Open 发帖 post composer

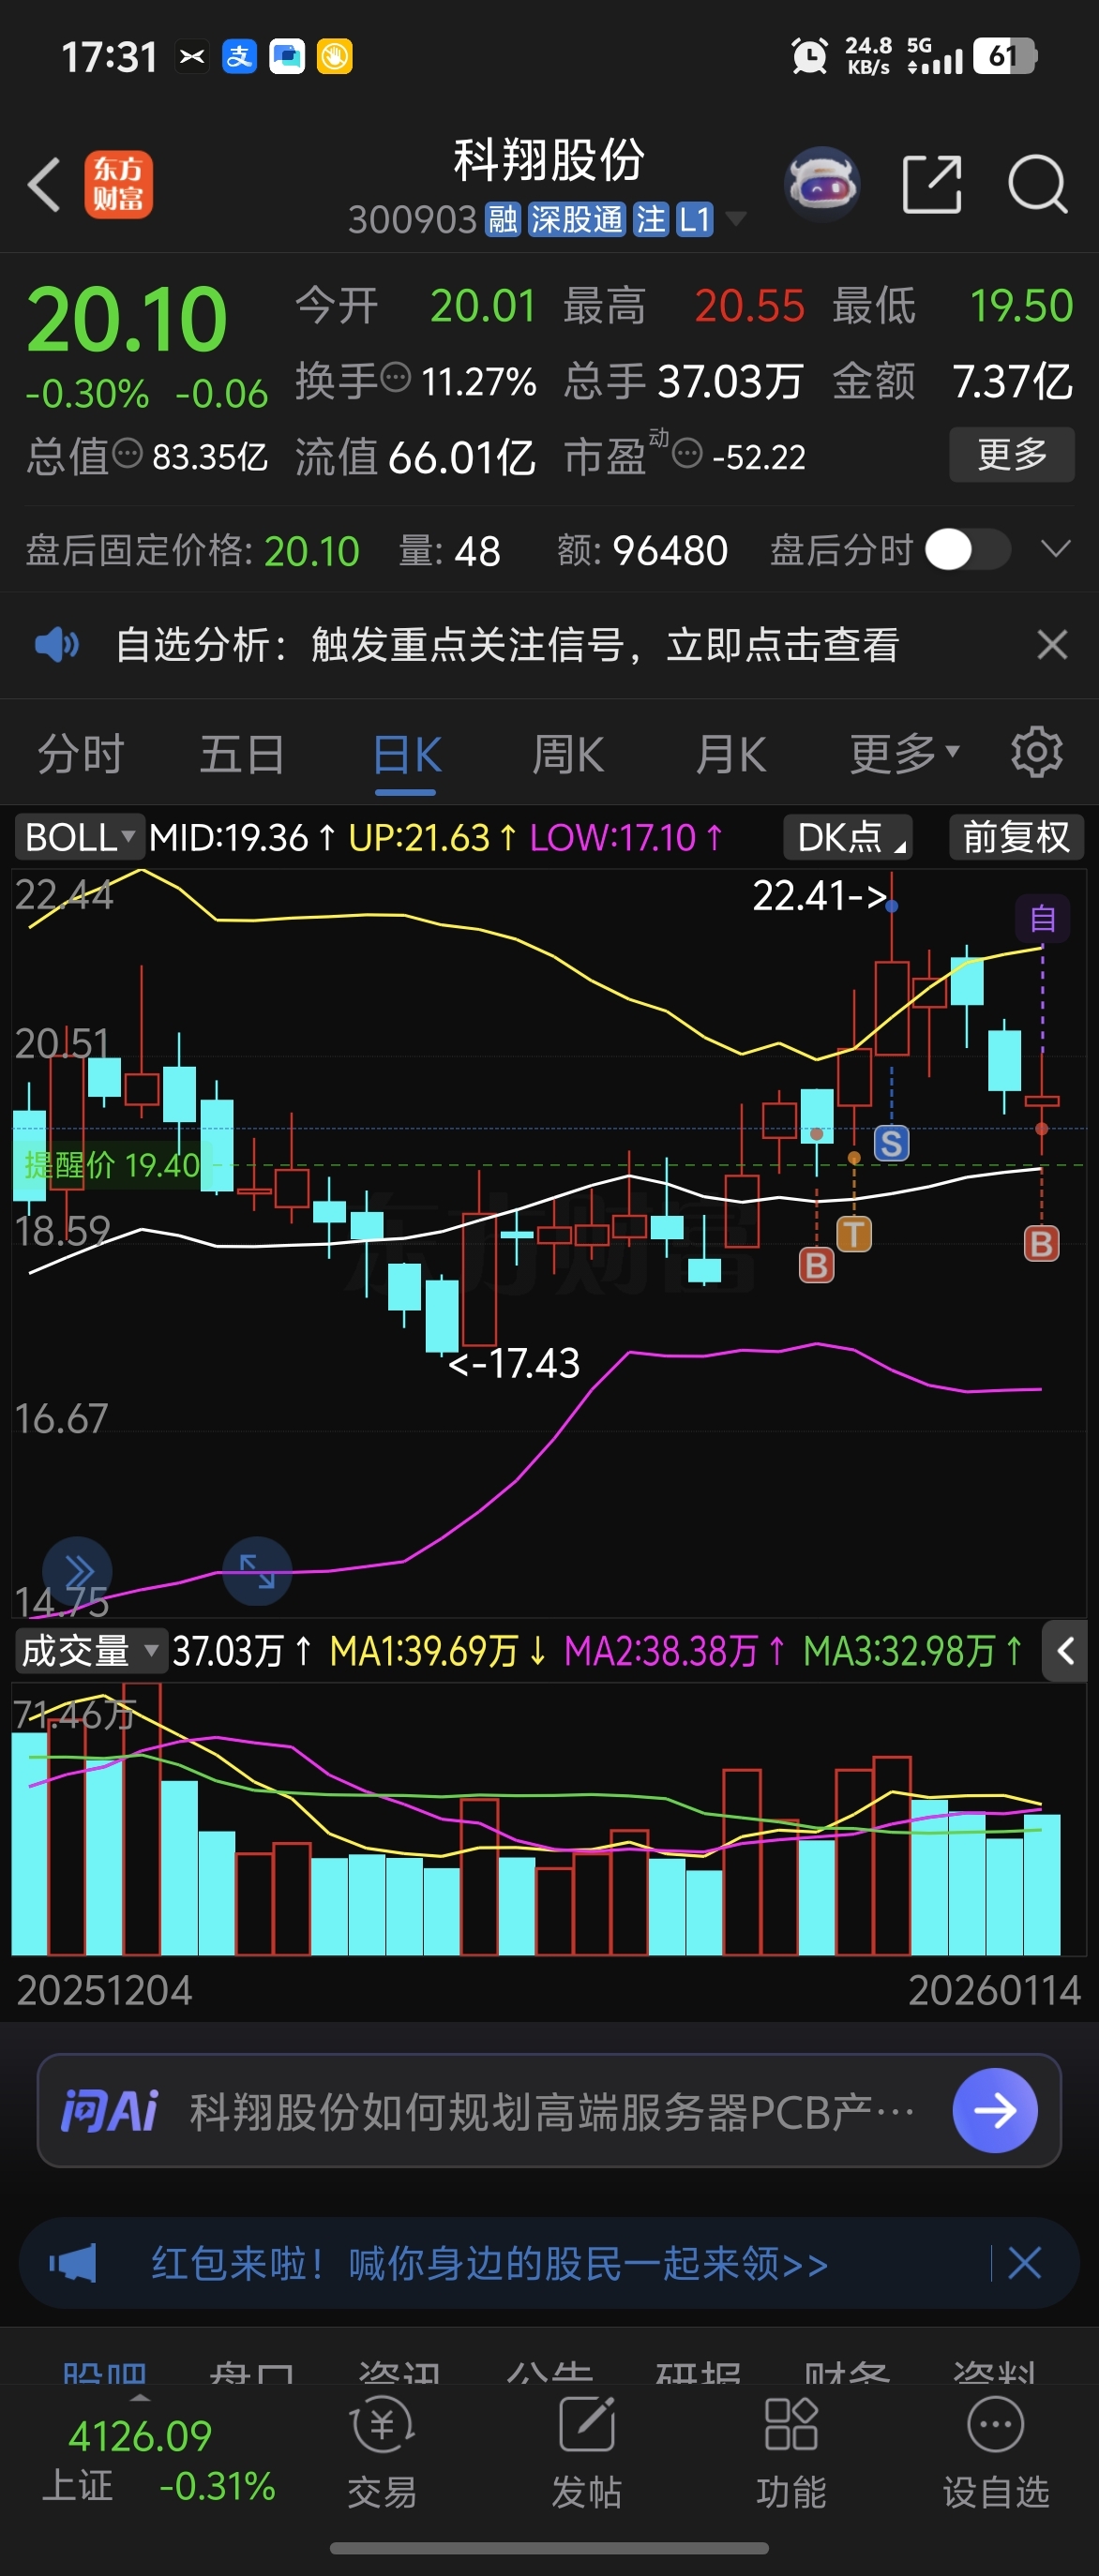(x=587, y=2454)
